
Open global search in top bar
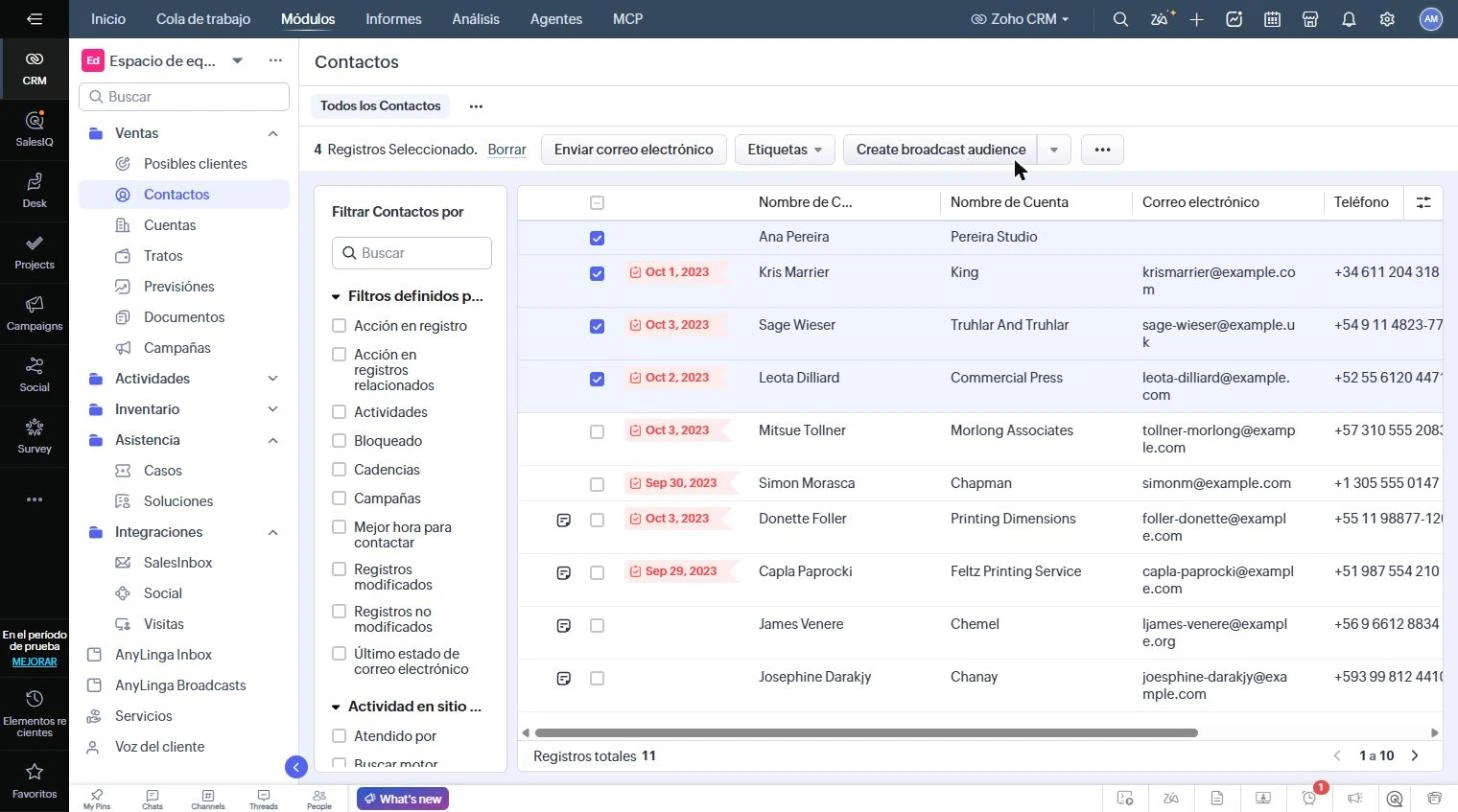pyautogui.click(x=1121, y=19)
